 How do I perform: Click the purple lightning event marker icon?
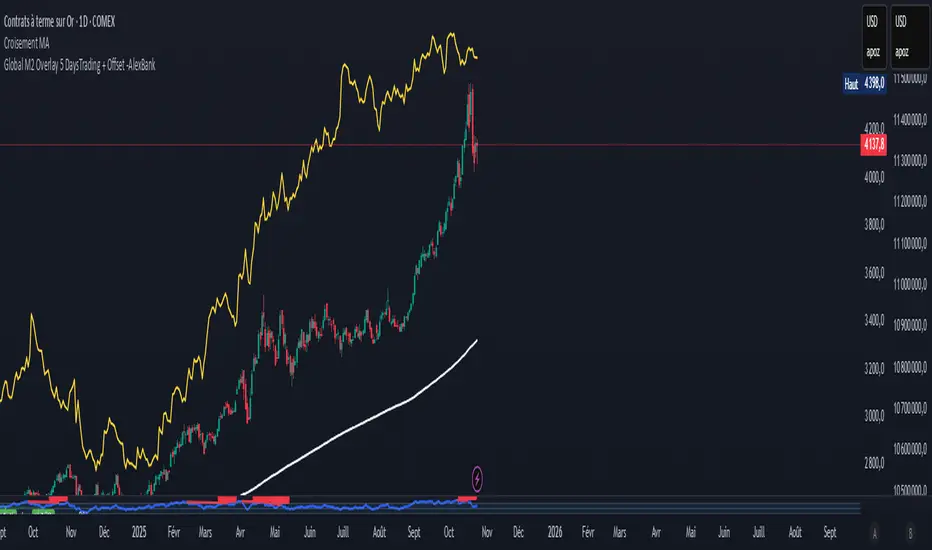[x=477, y=479]
